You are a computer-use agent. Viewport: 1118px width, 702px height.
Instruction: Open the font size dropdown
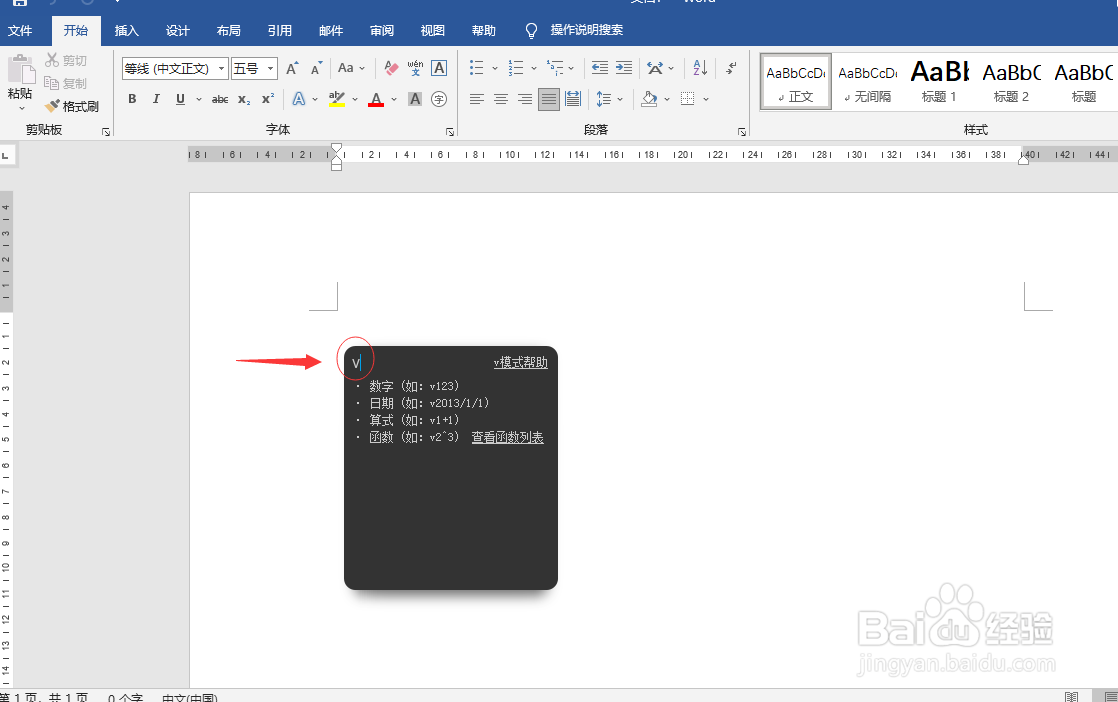271,68
